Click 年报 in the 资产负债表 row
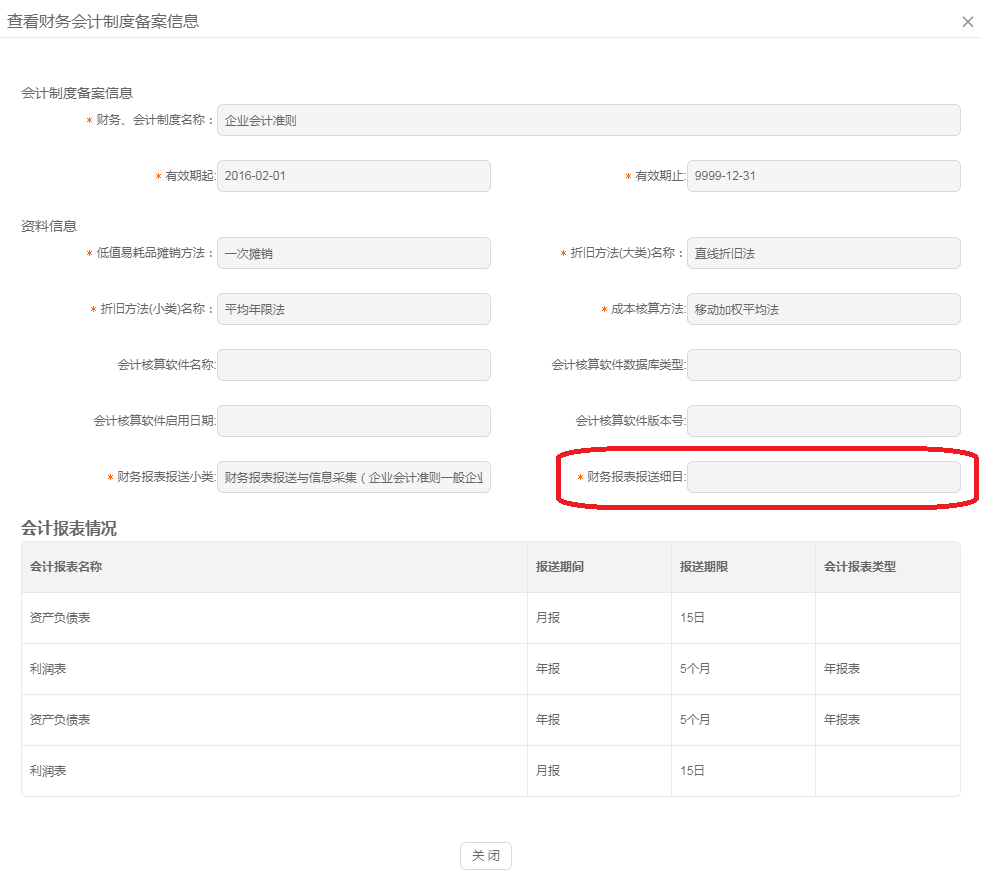This screenshot has width=981, height=879. [x=547, y=720]
